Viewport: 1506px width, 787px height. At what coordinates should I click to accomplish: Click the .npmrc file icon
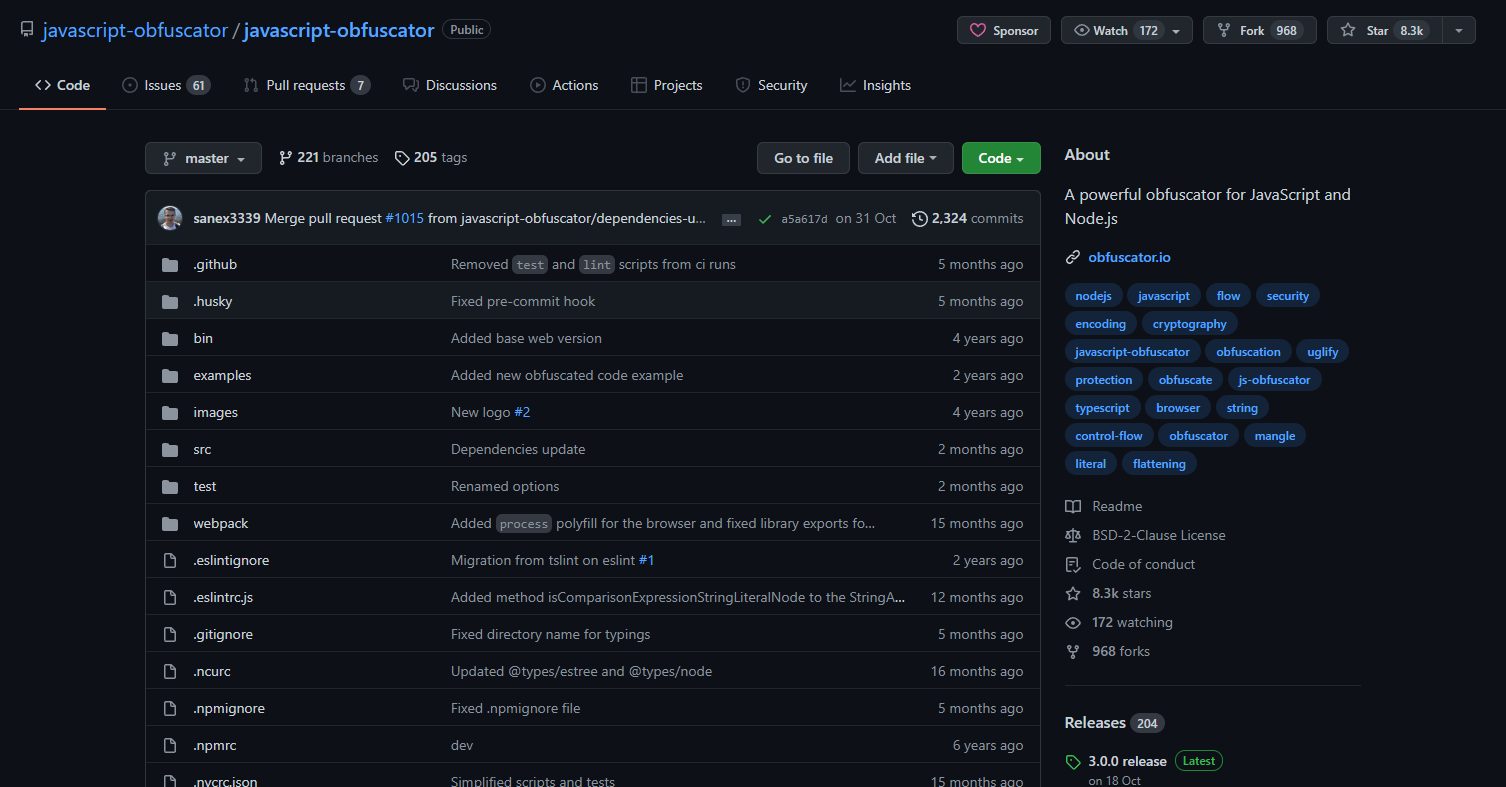tap(170, 745)
